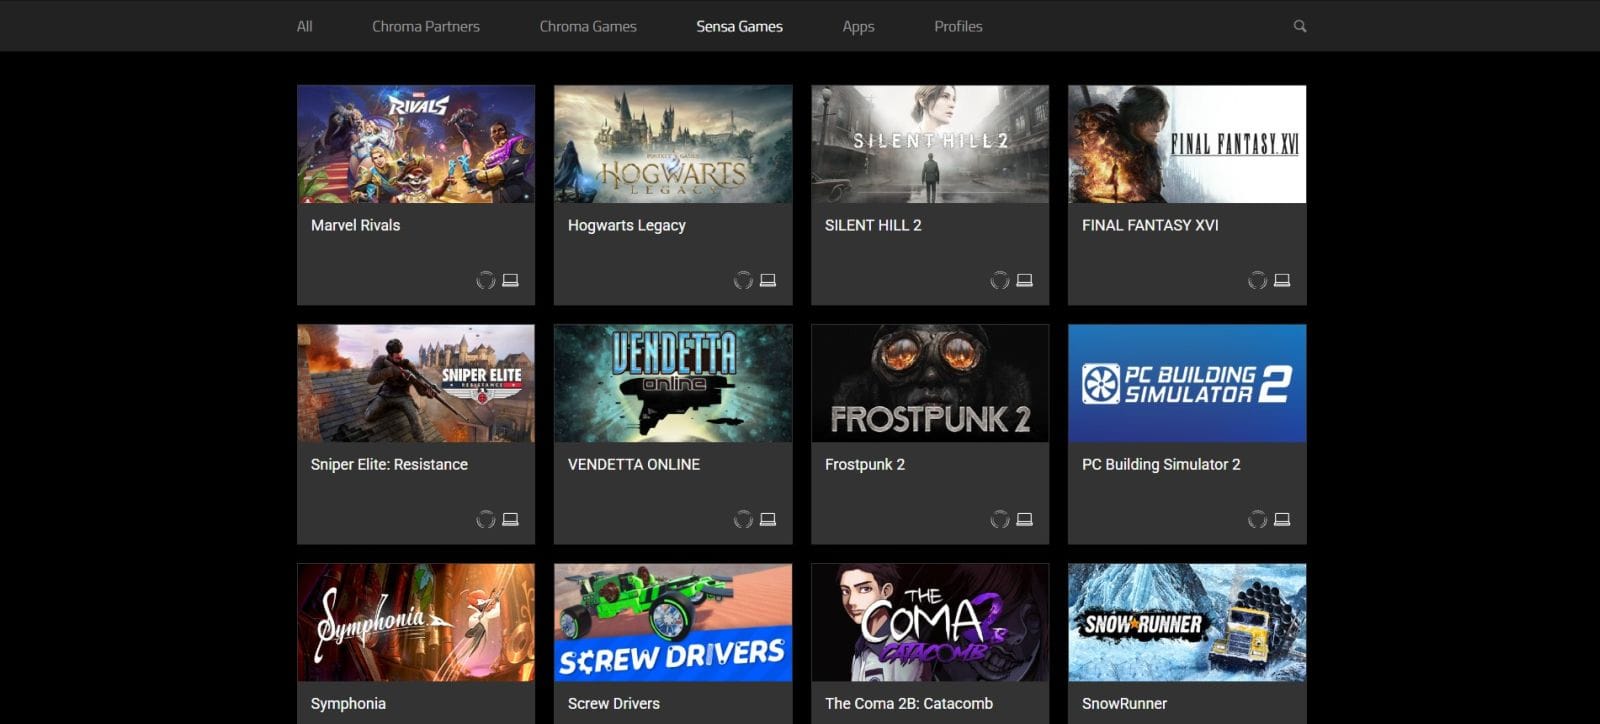Click the circular headset icon on SILENT HILL 2 card

1000,280
